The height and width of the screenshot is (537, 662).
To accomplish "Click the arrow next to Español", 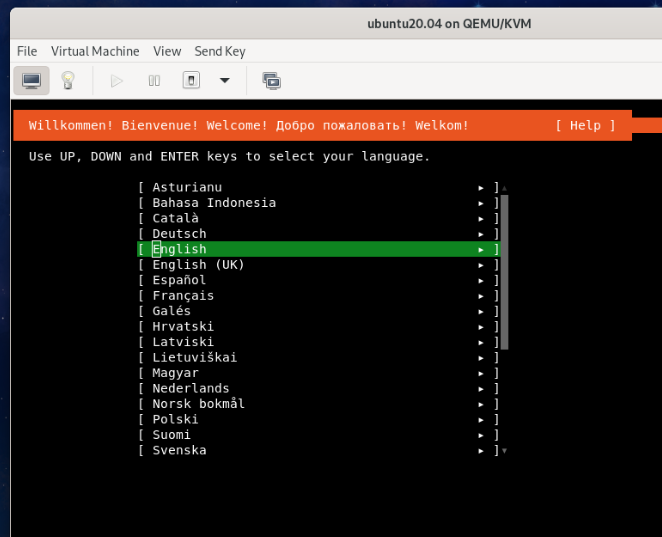I will (x=481, y=281).
